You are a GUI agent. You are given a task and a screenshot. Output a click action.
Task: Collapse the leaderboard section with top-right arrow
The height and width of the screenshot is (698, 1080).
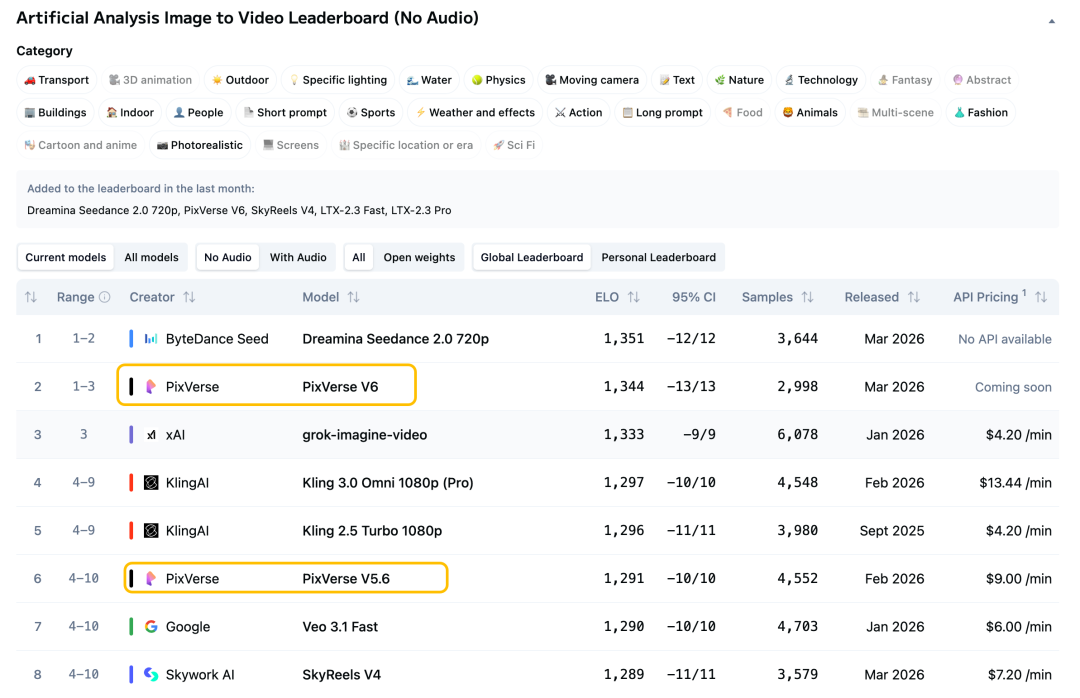[x=1051, y=21]
